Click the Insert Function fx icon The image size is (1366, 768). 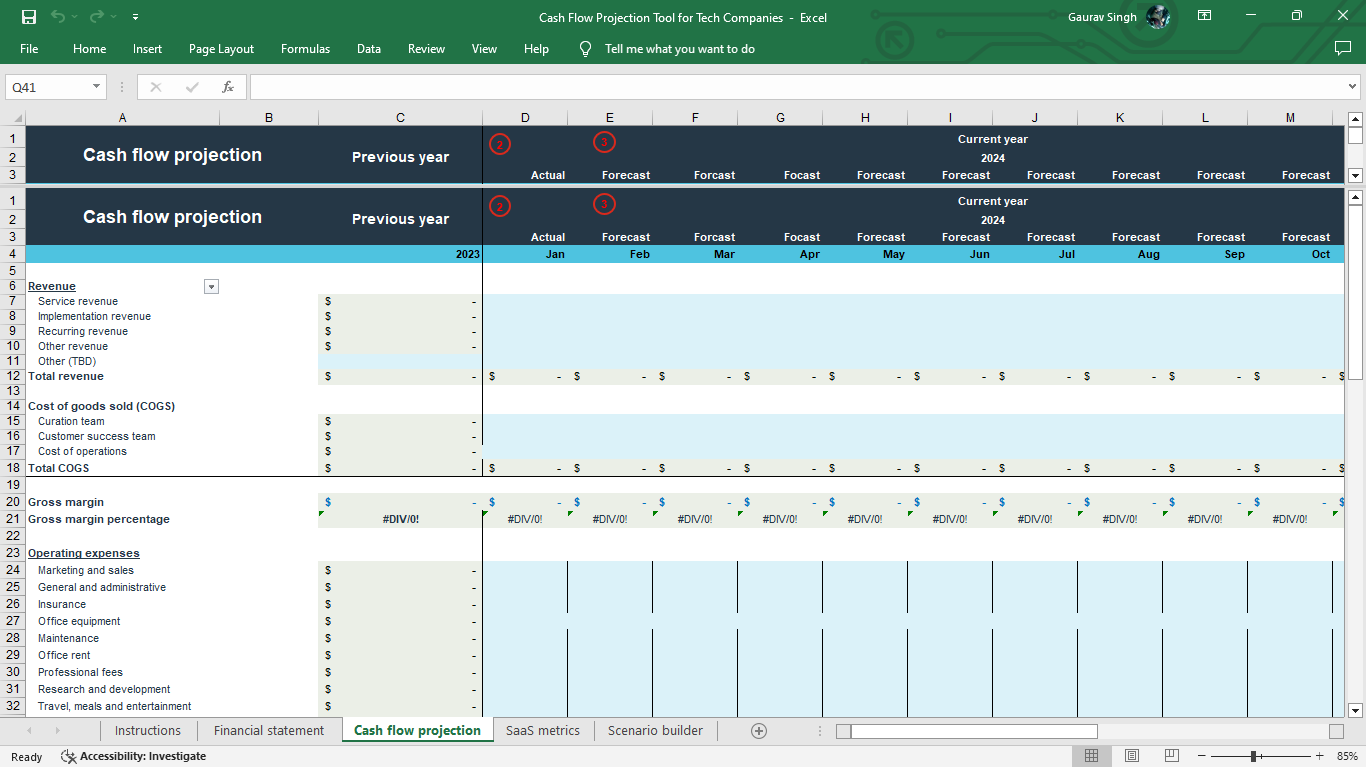coord(228,86)
